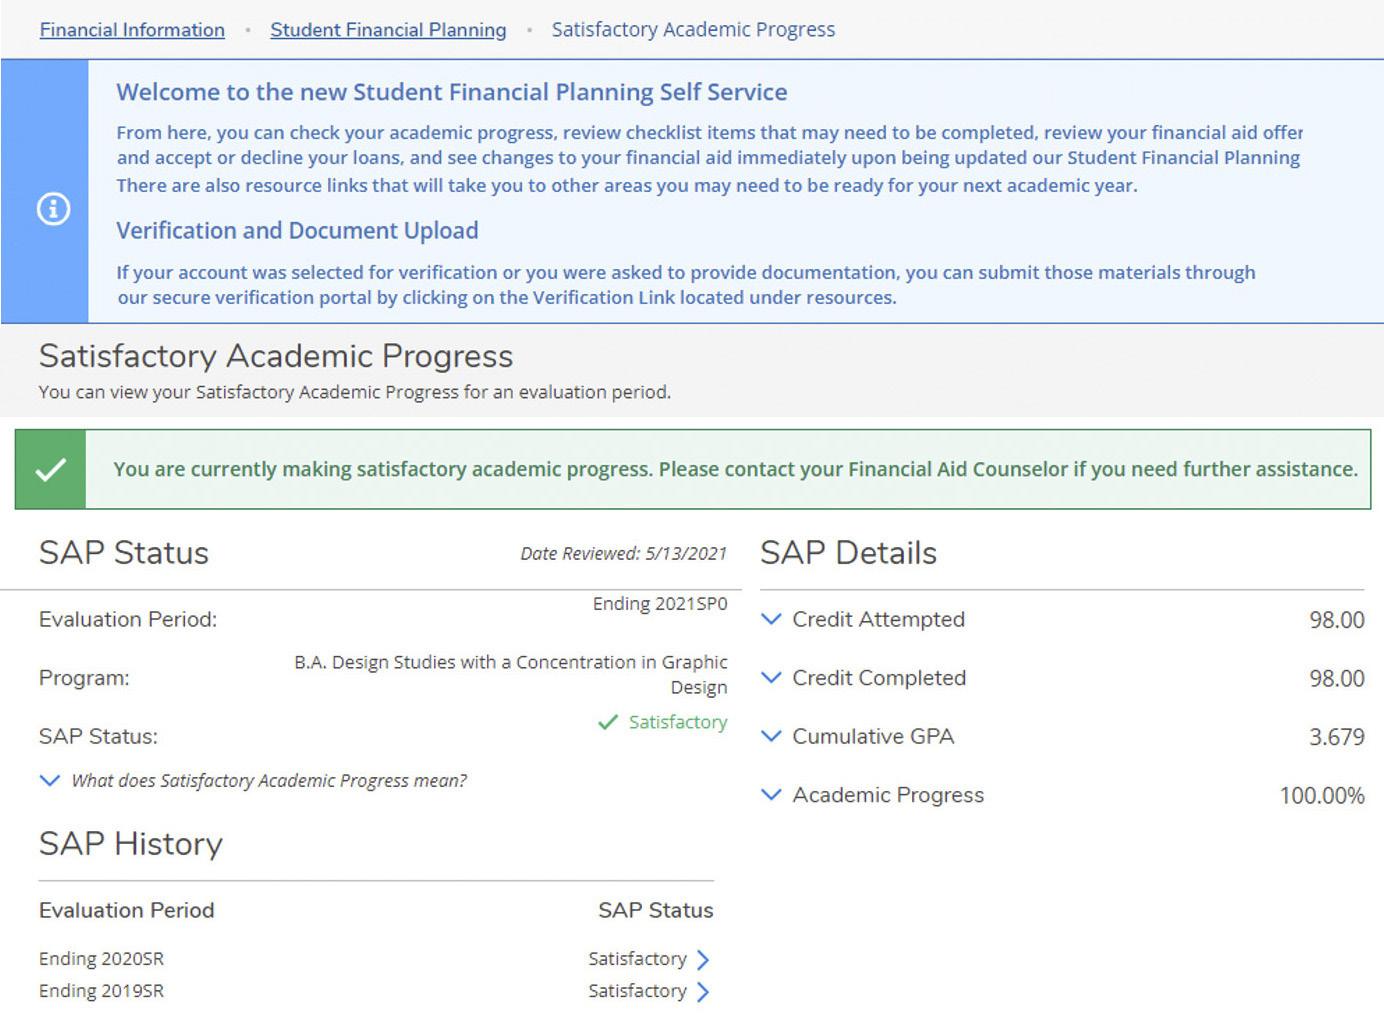Image resolution: width=1384 pixels, height=1036 pixels.
Task: Click the Ending 2020SR evaluation period
Action: (101, 959)
